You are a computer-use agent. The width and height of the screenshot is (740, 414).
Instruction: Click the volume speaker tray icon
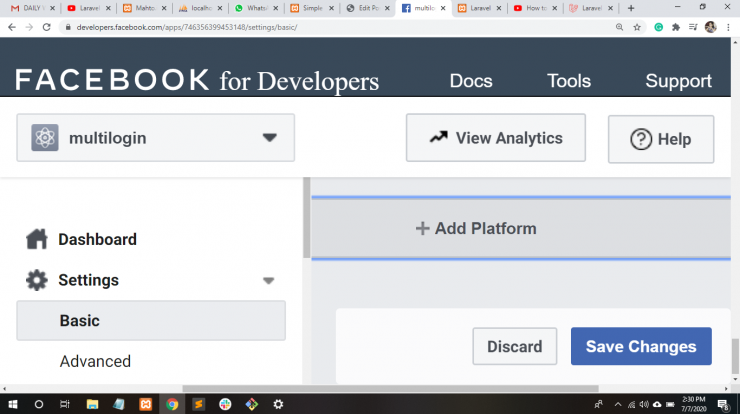(644, 405)
